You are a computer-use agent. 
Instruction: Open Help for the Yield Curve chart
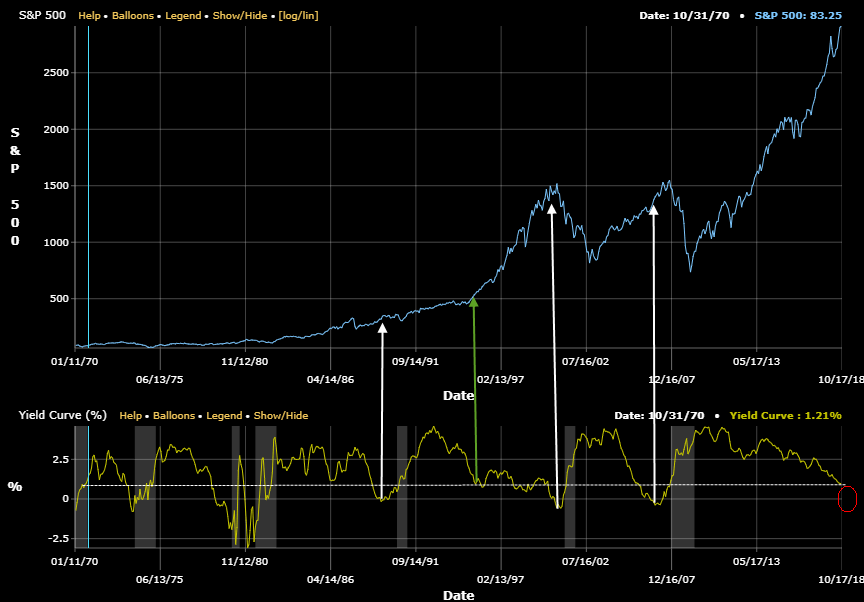pos(131,415)
